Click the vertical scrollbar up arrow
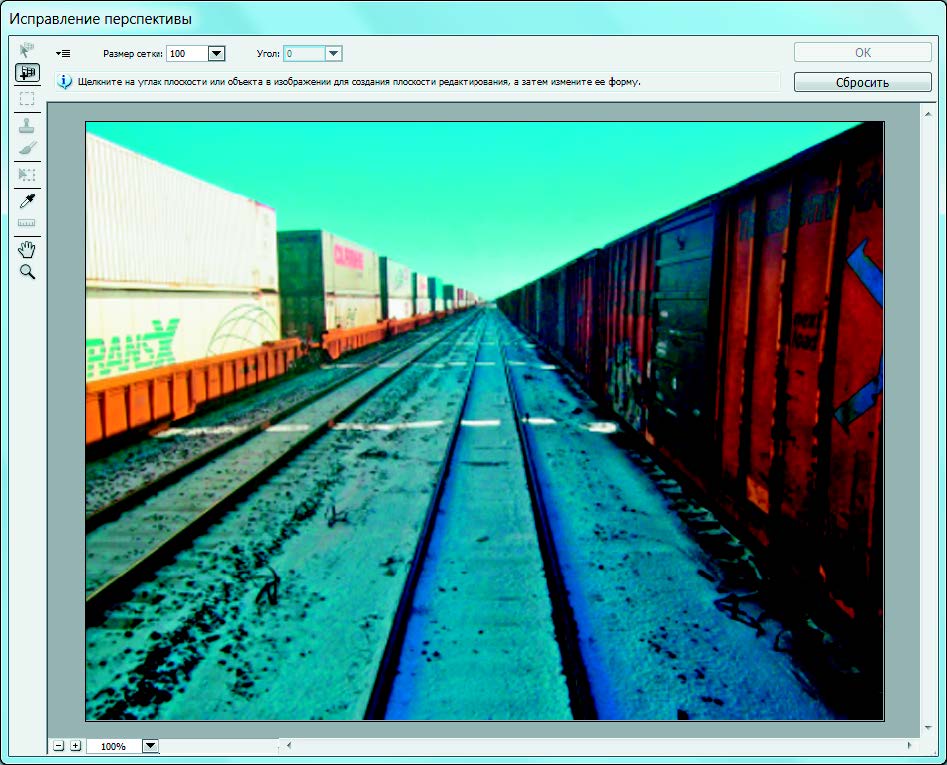Screen dimensions: 947x765 click(x=928, y=114)
